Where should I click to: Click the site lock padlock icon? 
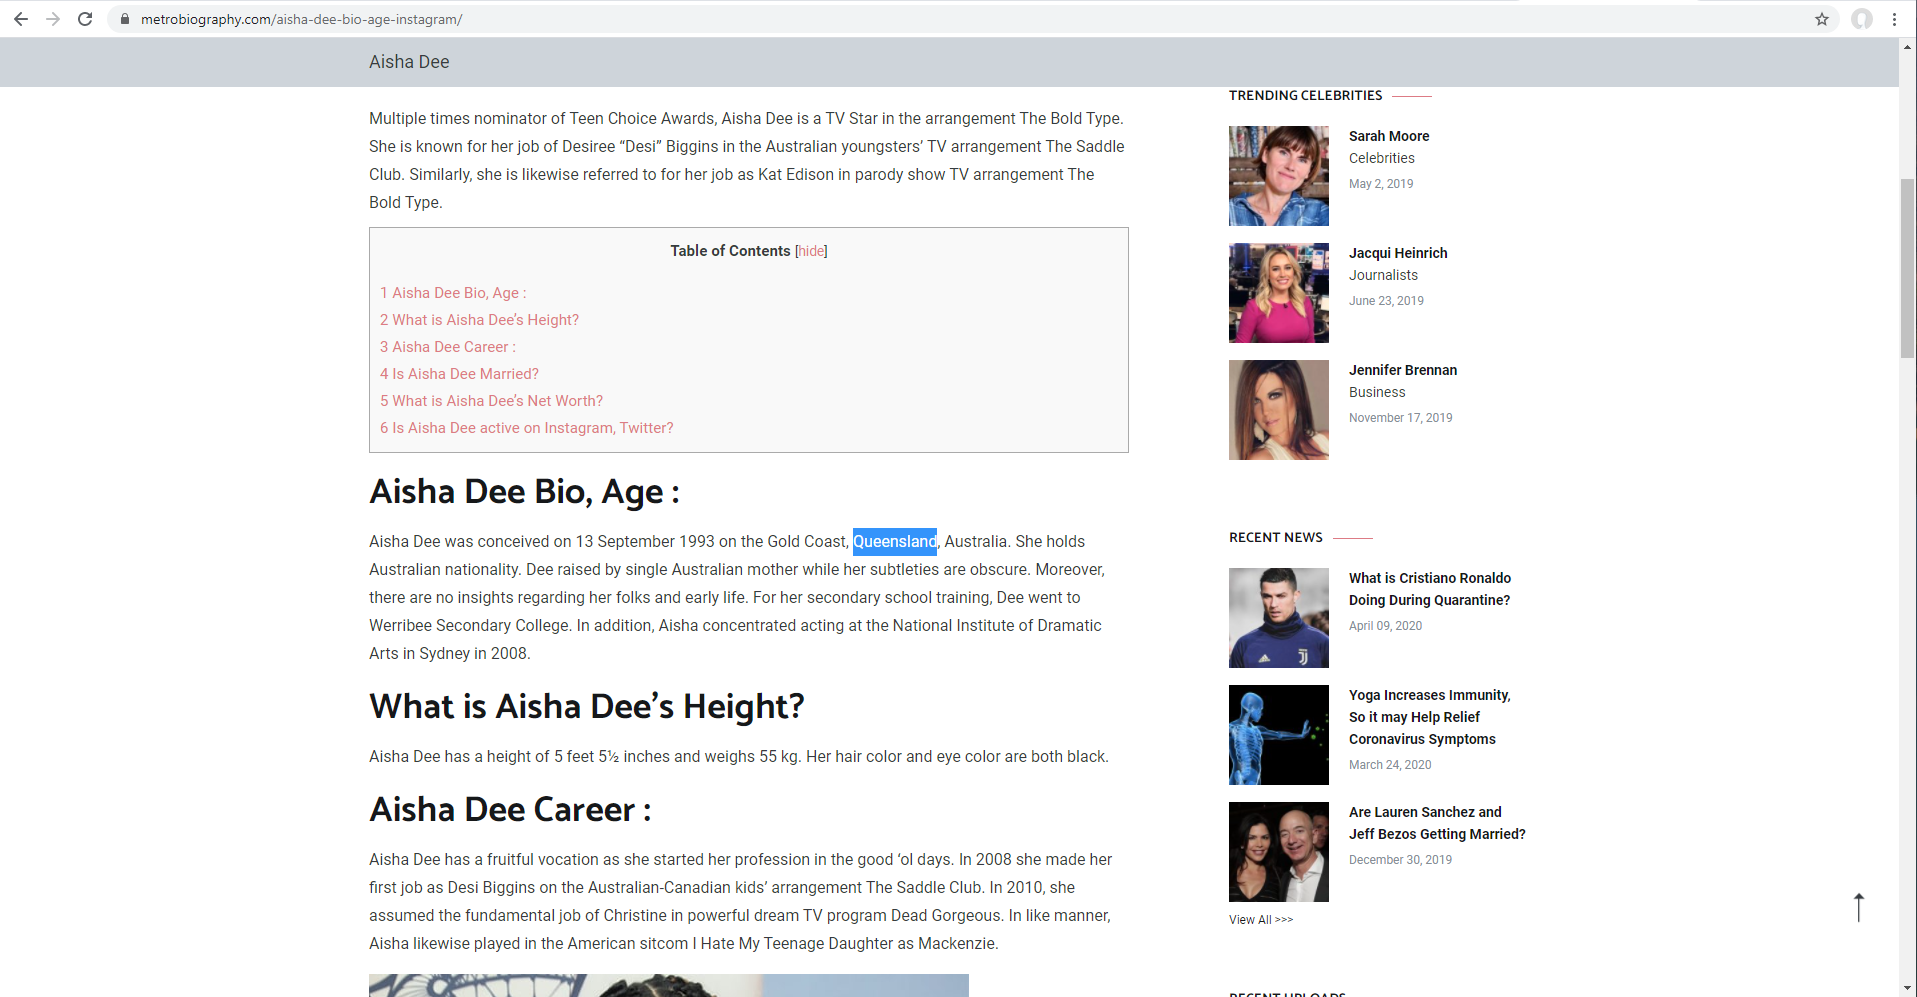[x=125, y=19]
